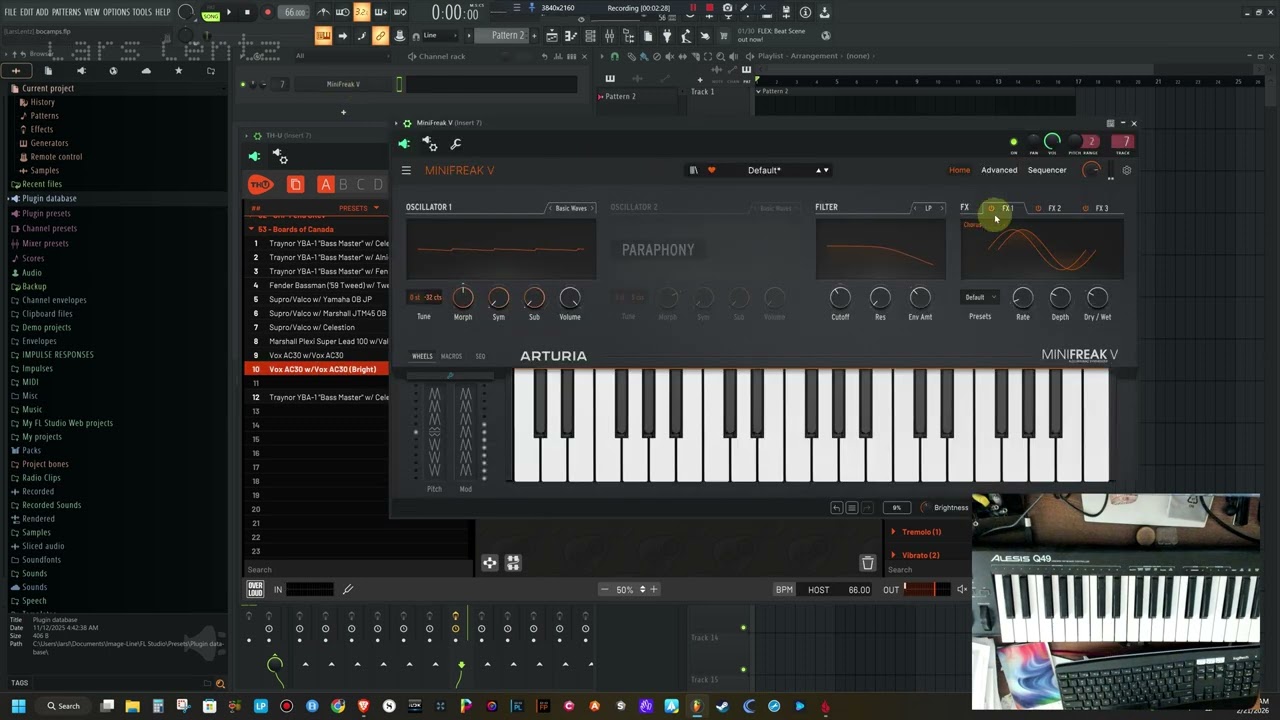This screenshot has width=1280, height=720.
Task: Open the cloud tab in Browser
Action: (146, 71)
